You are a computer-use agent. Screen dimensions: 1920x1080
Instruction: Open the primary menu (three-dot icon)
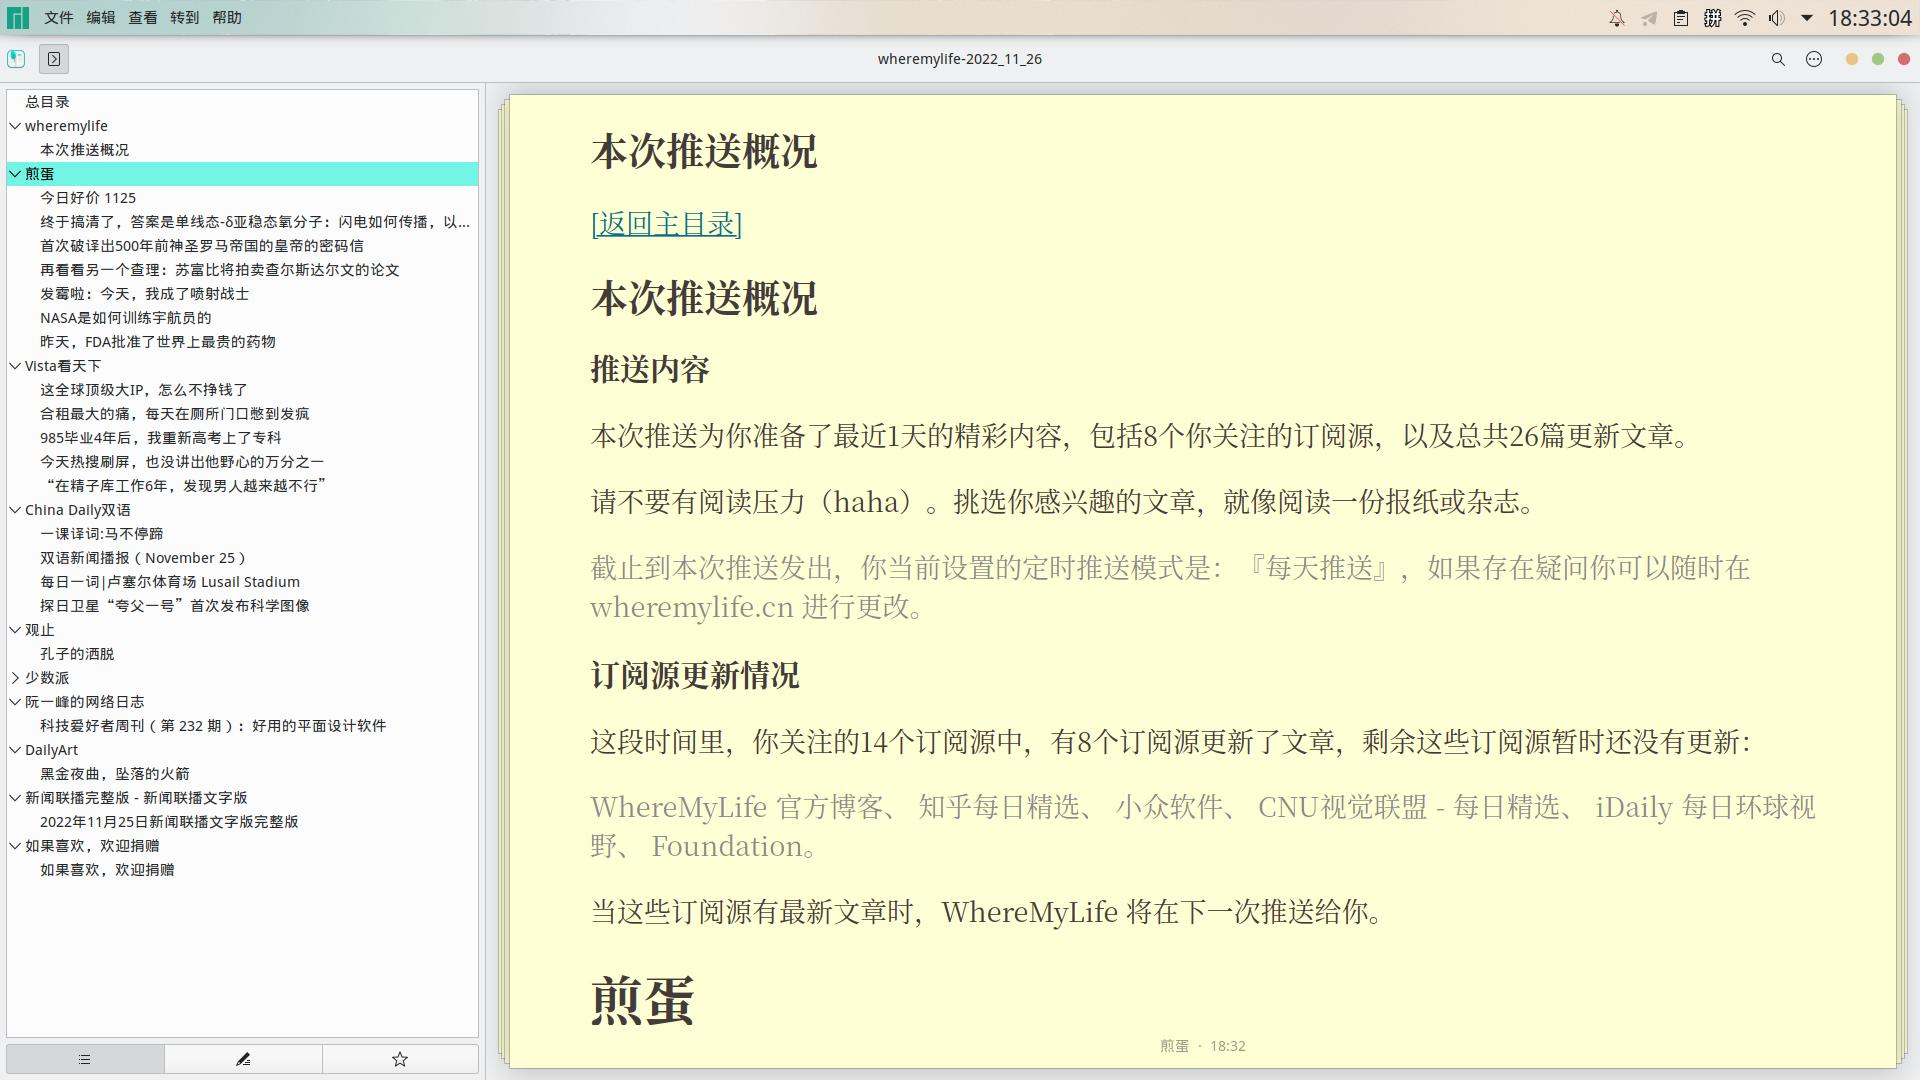(x=1815, y=59)
